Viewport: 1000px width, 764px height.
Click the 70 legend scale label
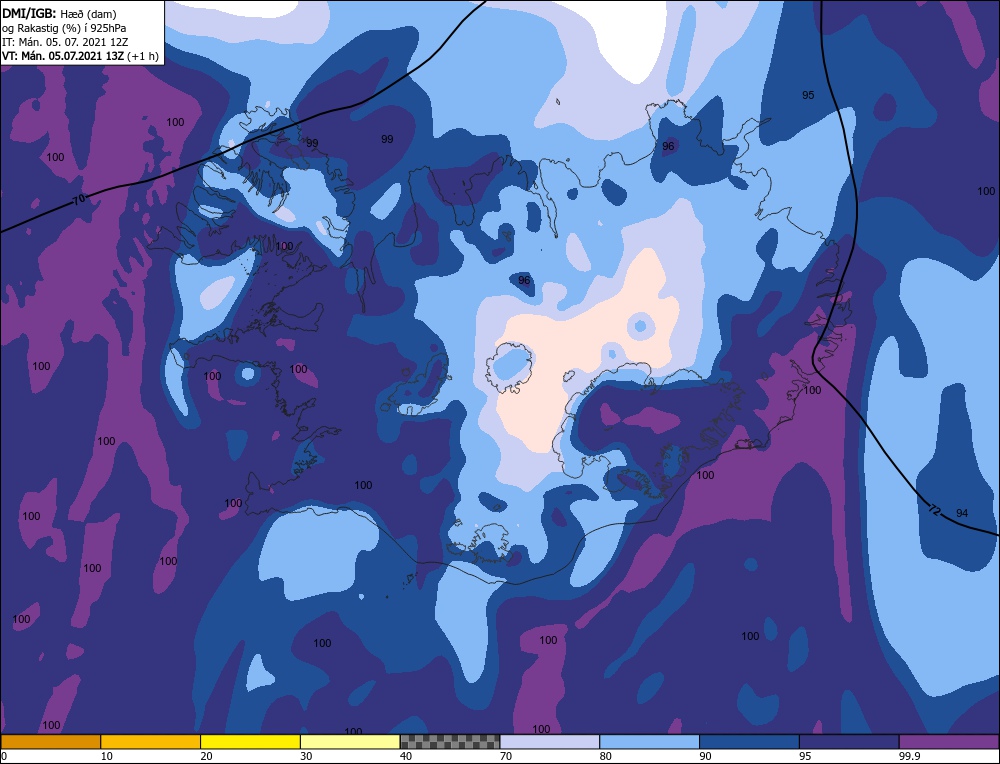[x=506, y=756]
